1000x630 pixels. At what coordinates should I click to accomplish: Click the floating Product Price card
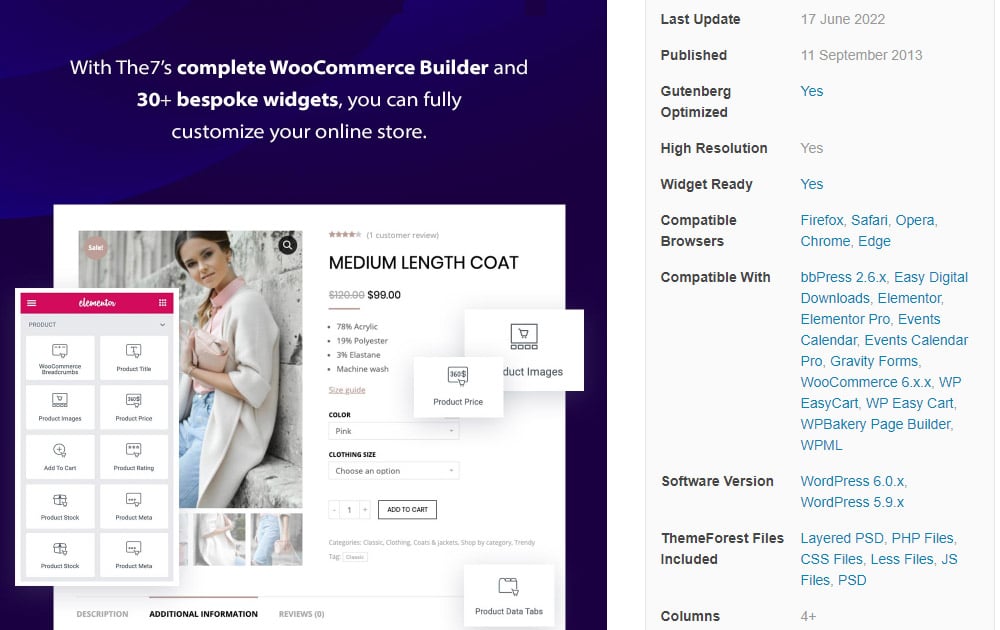(458, 387)
